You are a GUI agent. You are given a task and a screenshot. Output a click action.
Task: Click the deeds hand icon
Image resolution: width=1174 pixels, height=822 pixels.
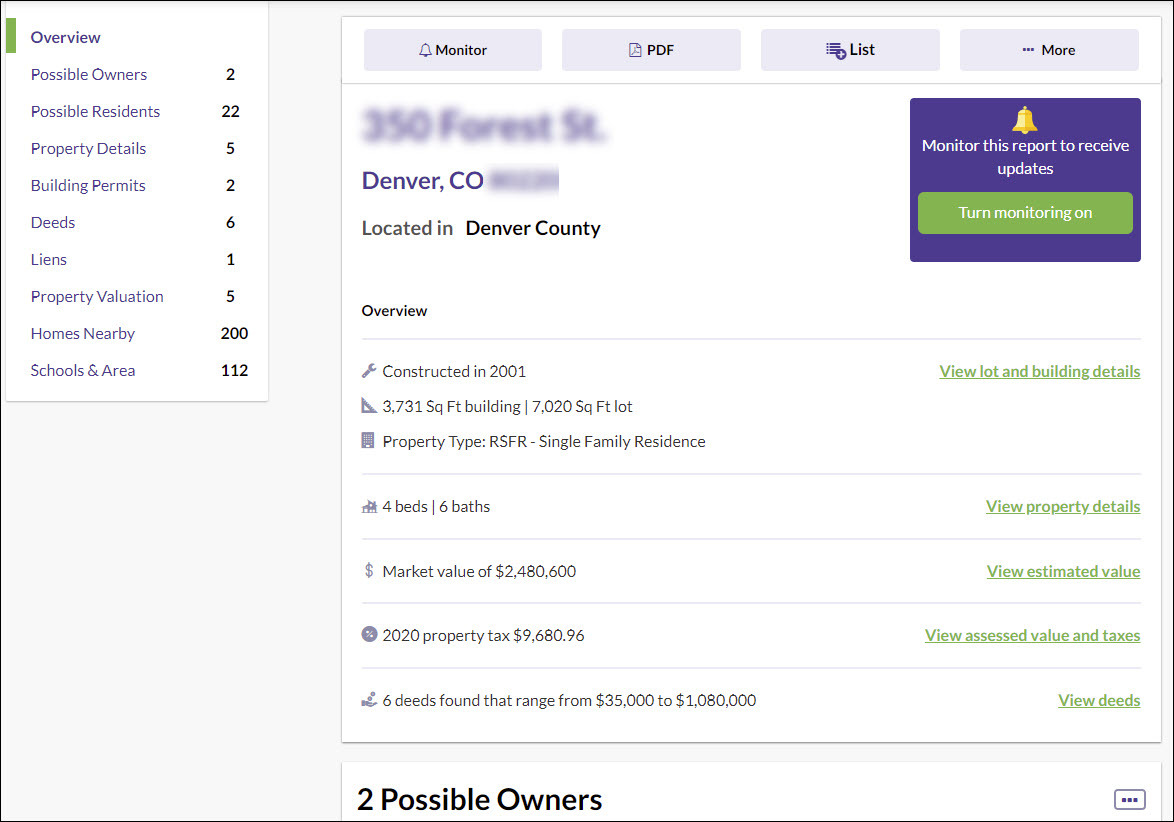pos(369,700)
